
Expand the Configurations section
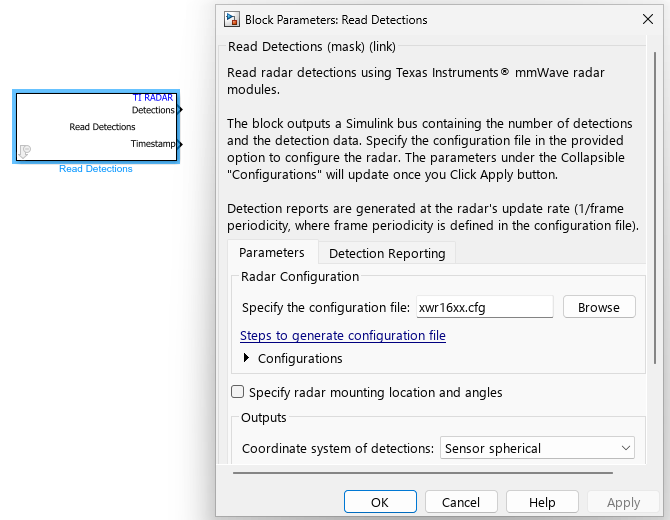(x=247, y=358)
